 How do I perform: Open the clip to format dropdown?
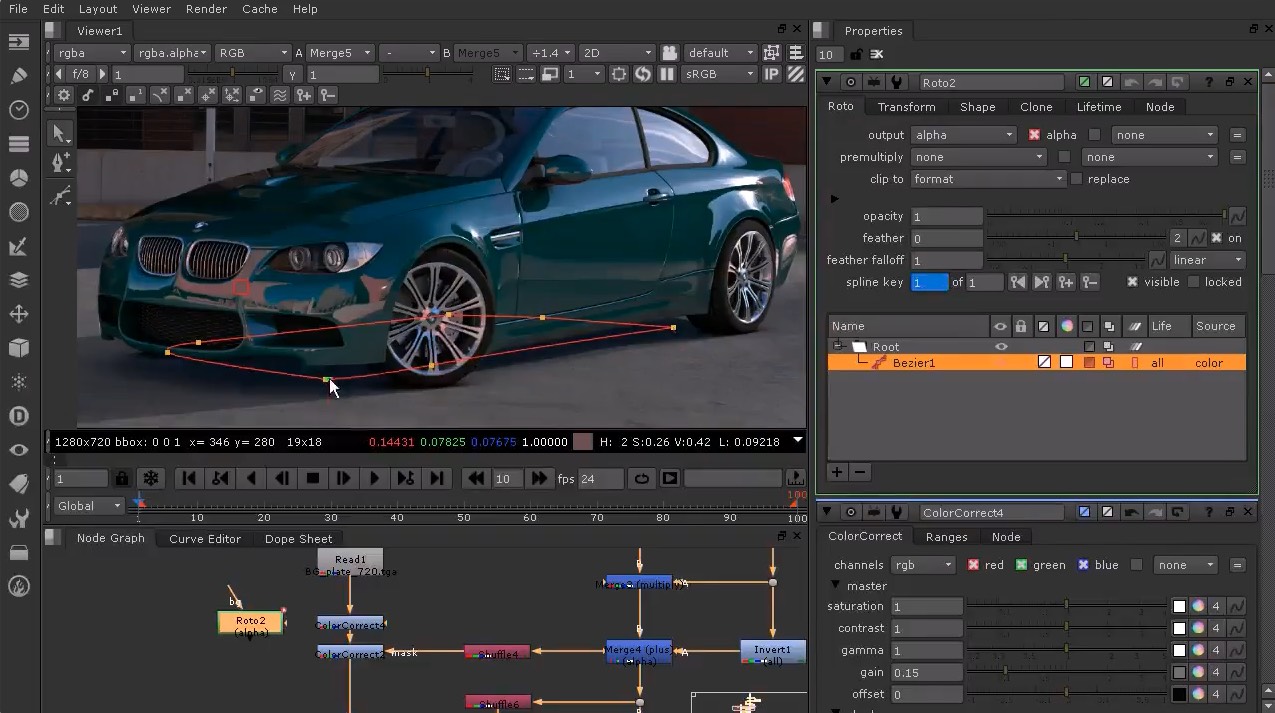tap(988, 179)
